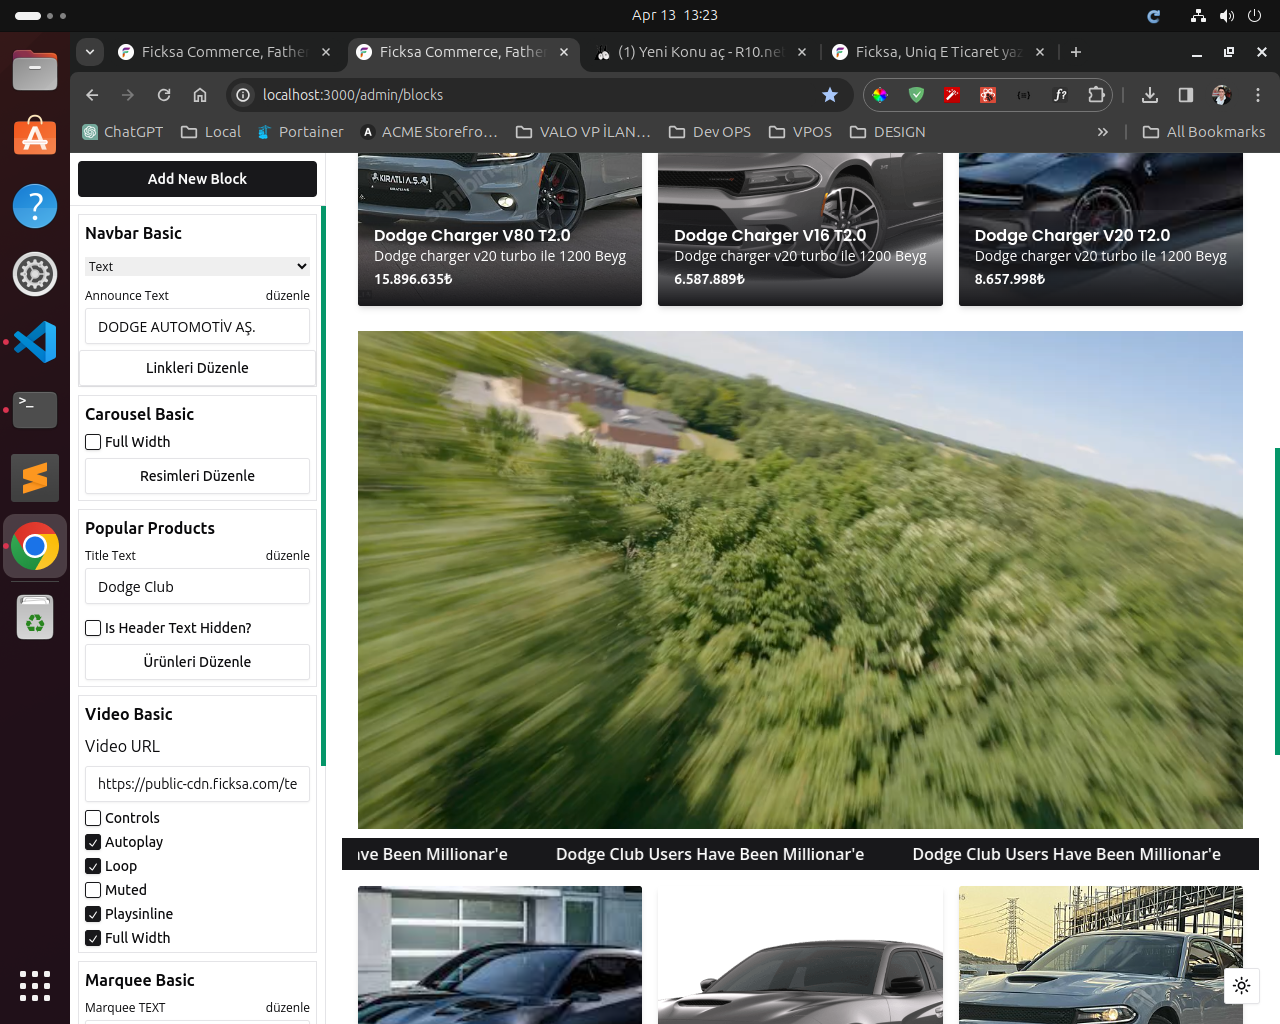Screen dimensions: 1280x1024
Task: View site information for localhost
Action: (242, 95)
